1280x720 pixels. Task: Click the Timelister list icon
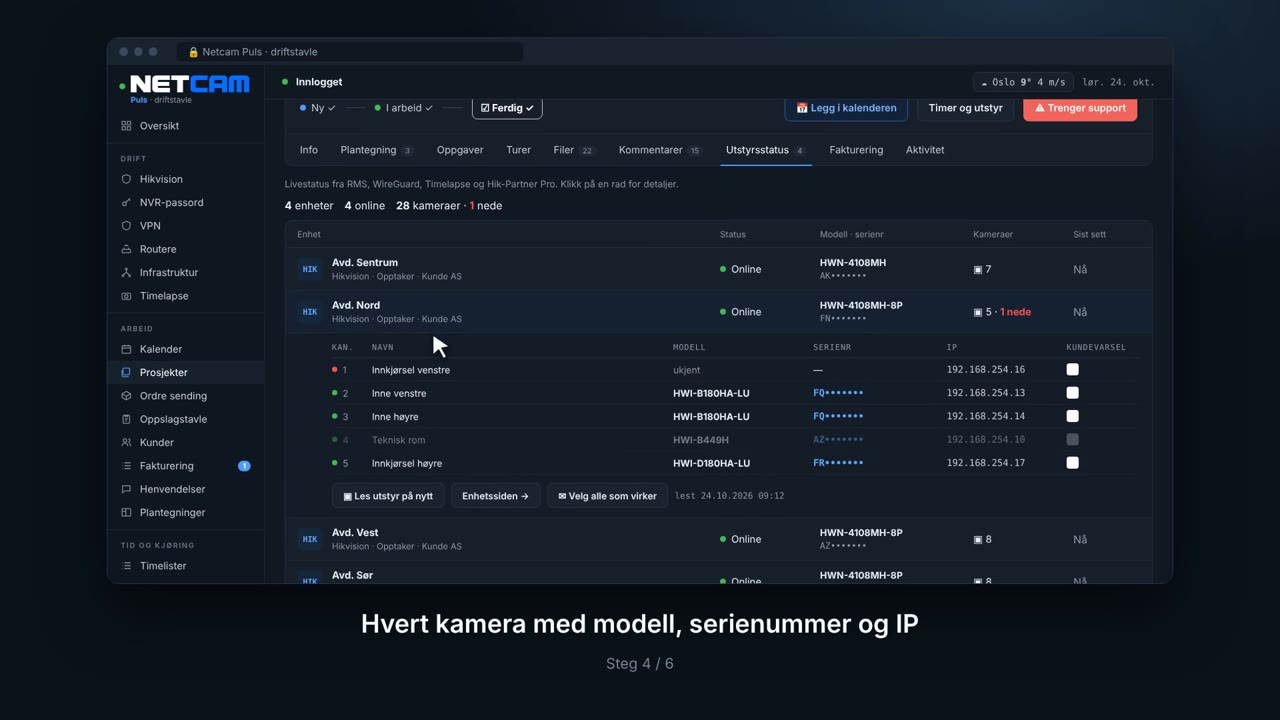126,566
